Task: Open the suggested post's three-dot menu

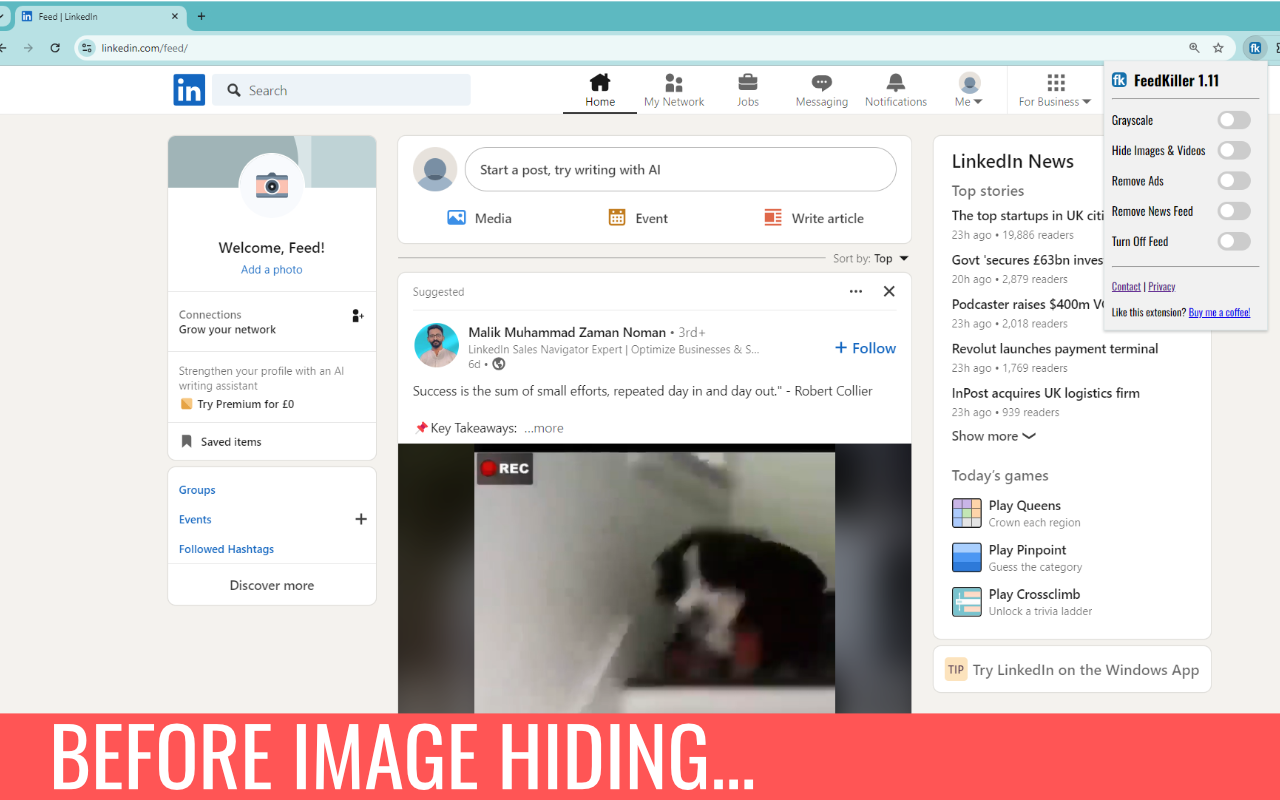Action: [x=856, y=291]
